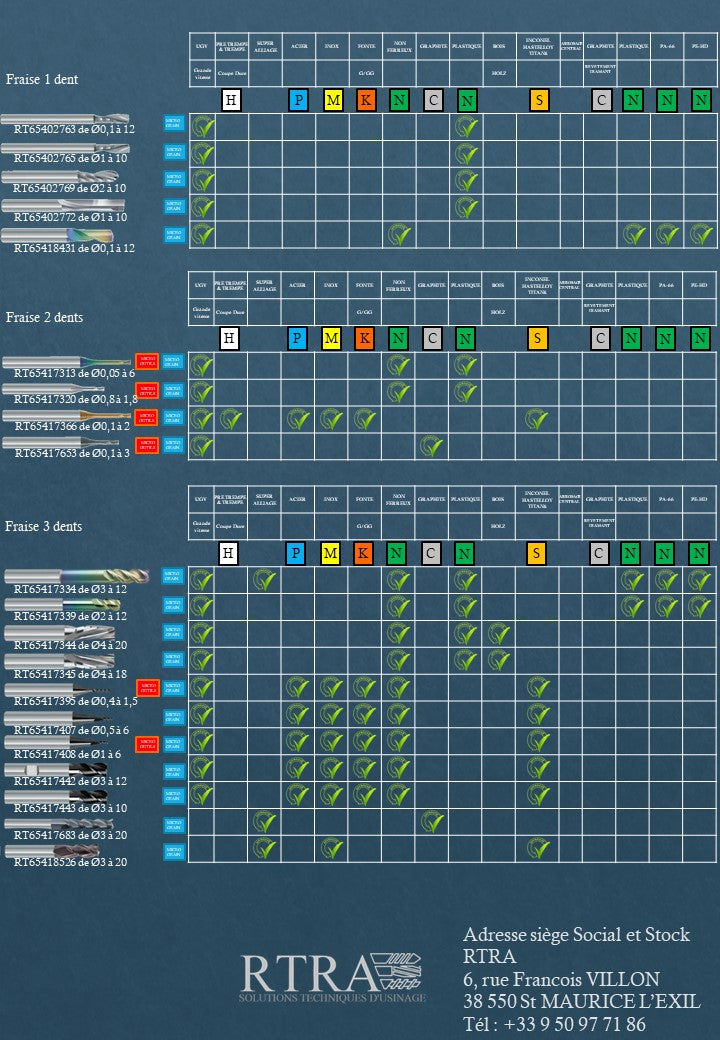
Task: Click the Inox check mark for RT65418526
Action: click(331, 848)
